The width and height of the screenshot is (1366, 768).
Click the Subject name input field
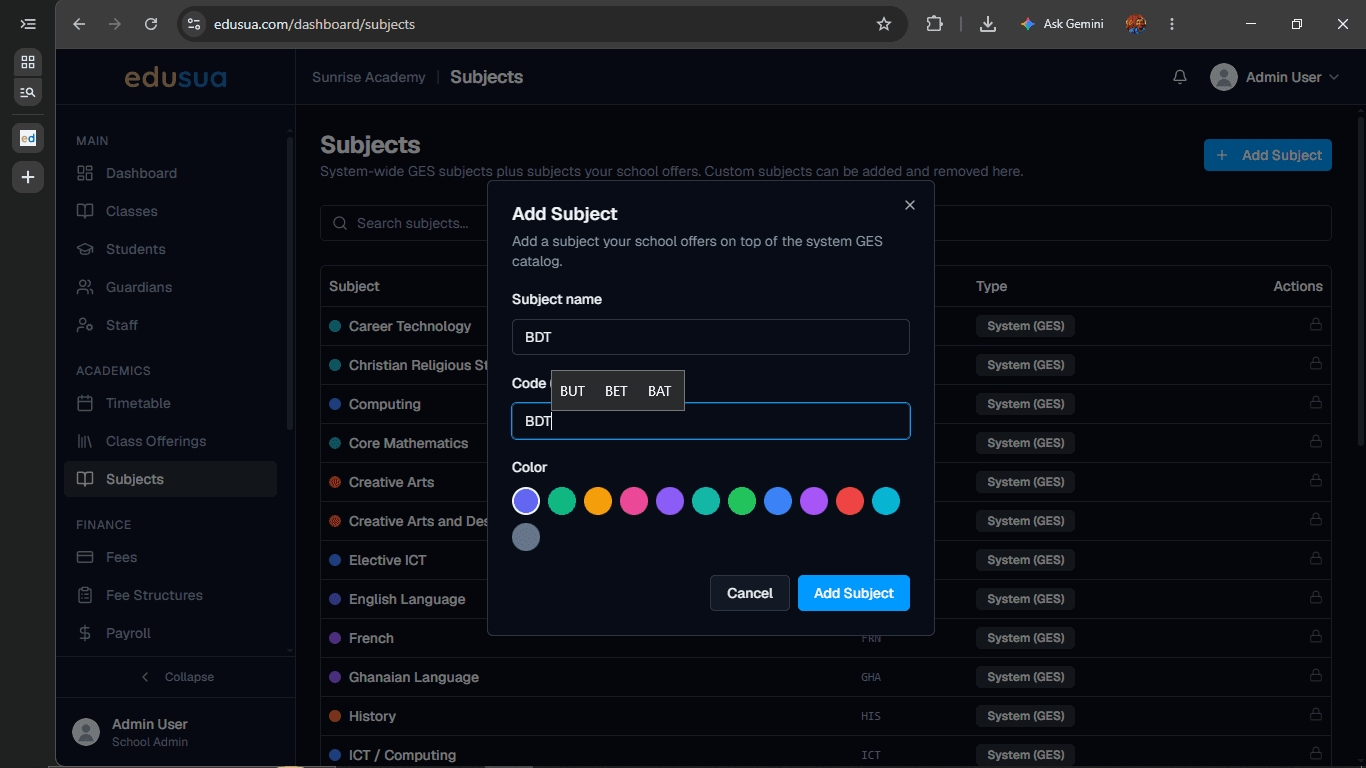(x=710, y=337)
